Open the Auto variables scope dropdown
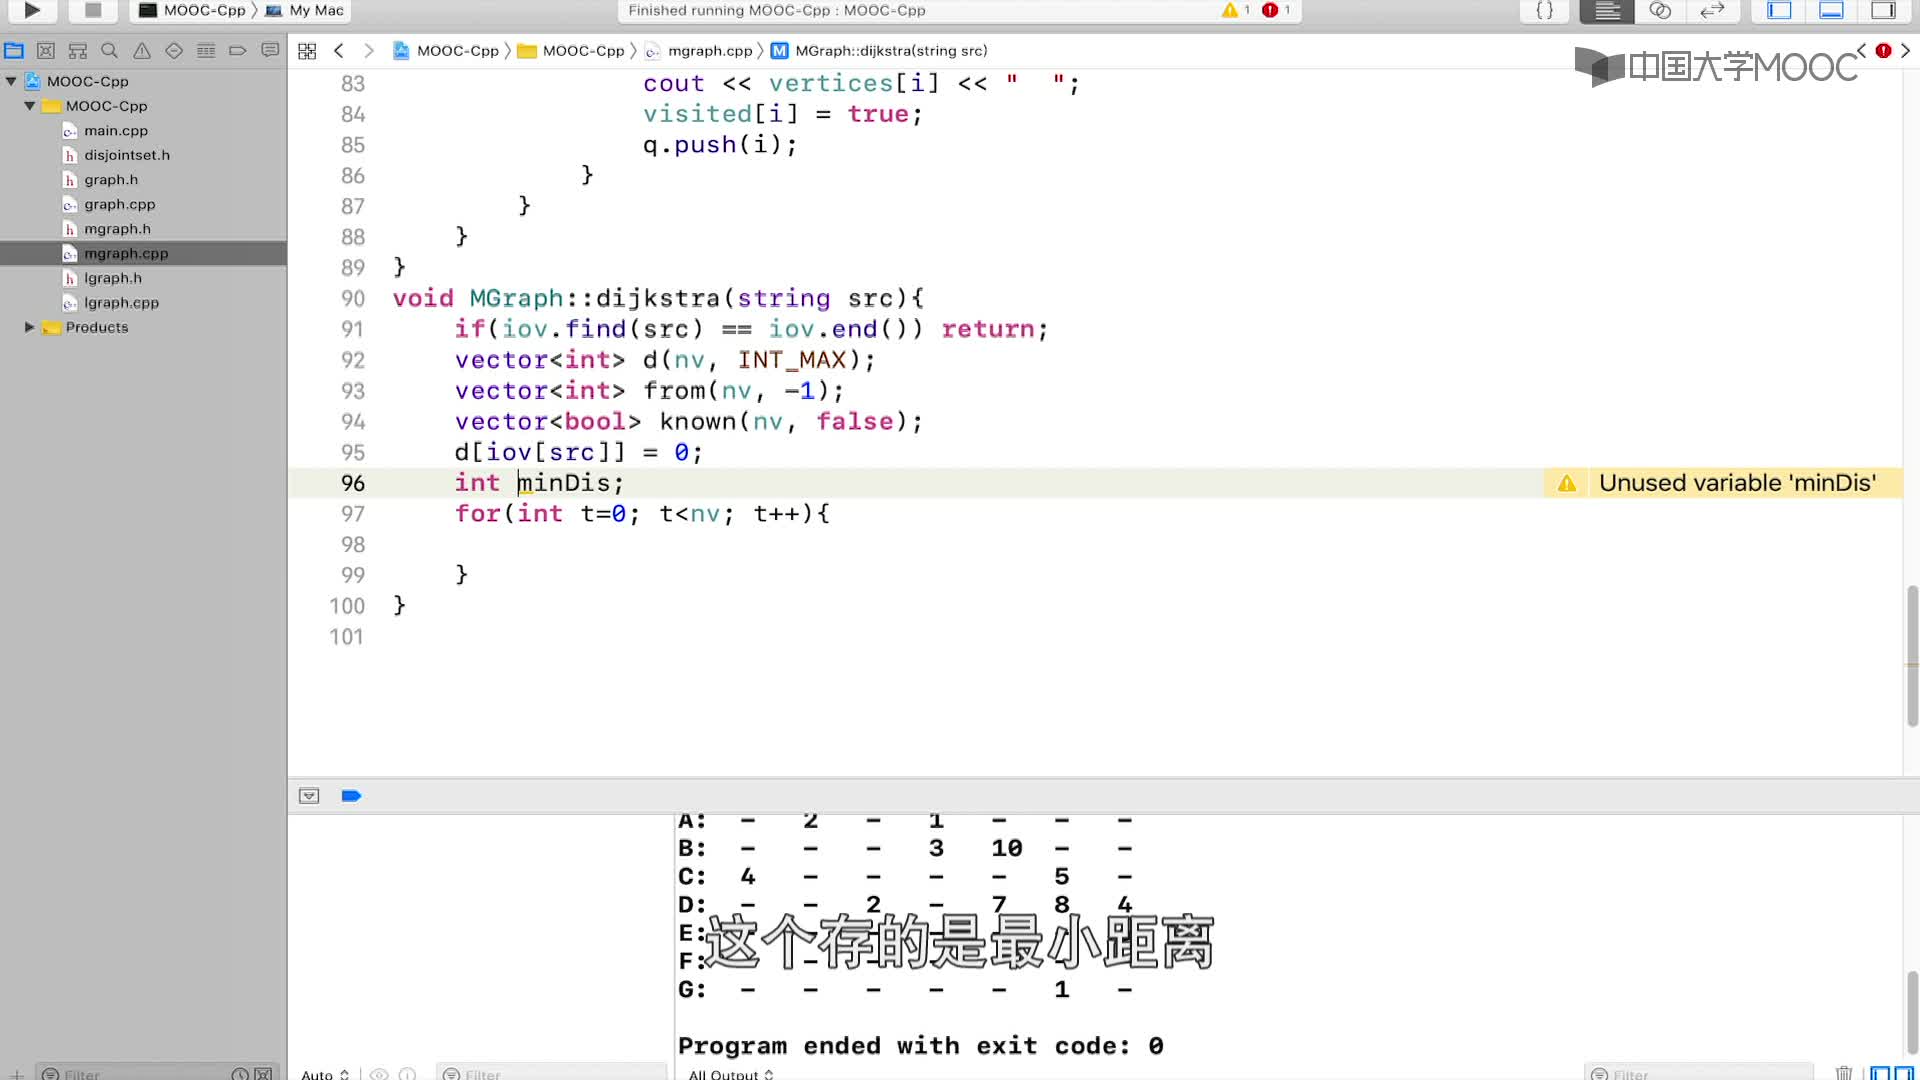The image size is (1920, 1080). (x=325, y=1074)
